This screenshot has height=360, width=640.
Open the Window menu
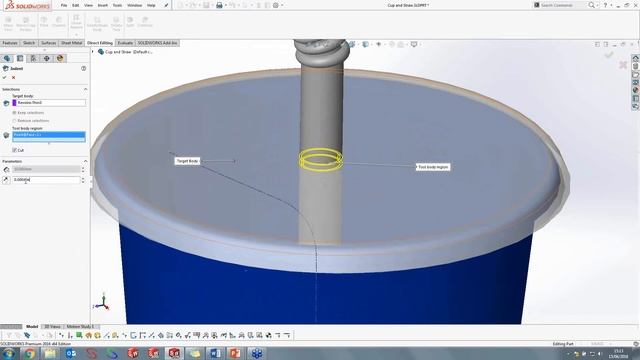tap(134, 5)
